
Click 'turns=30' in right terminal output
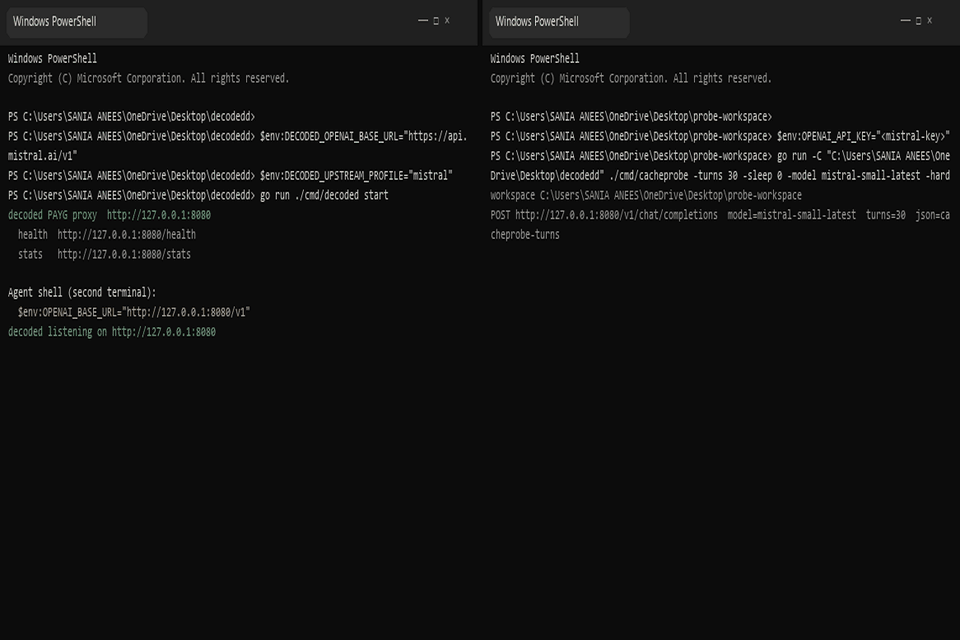[885, 215]
